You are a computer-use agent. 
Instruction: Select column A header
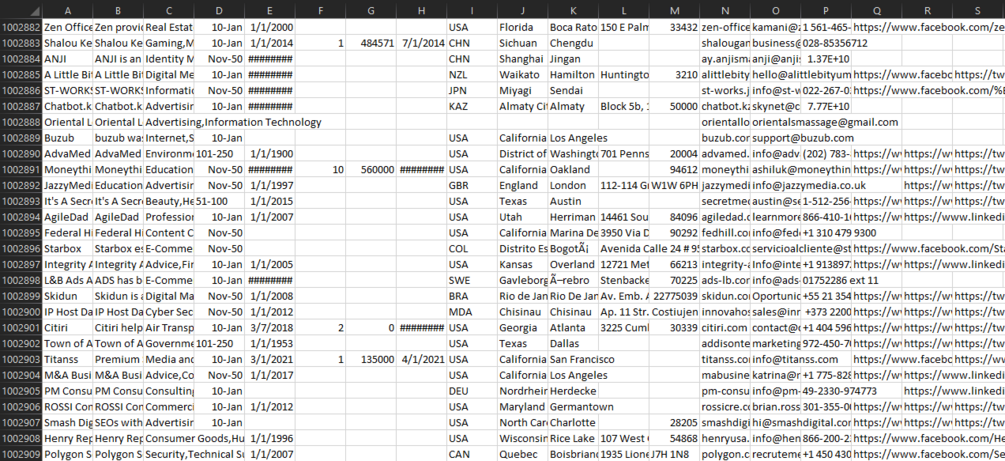point(68,11)
